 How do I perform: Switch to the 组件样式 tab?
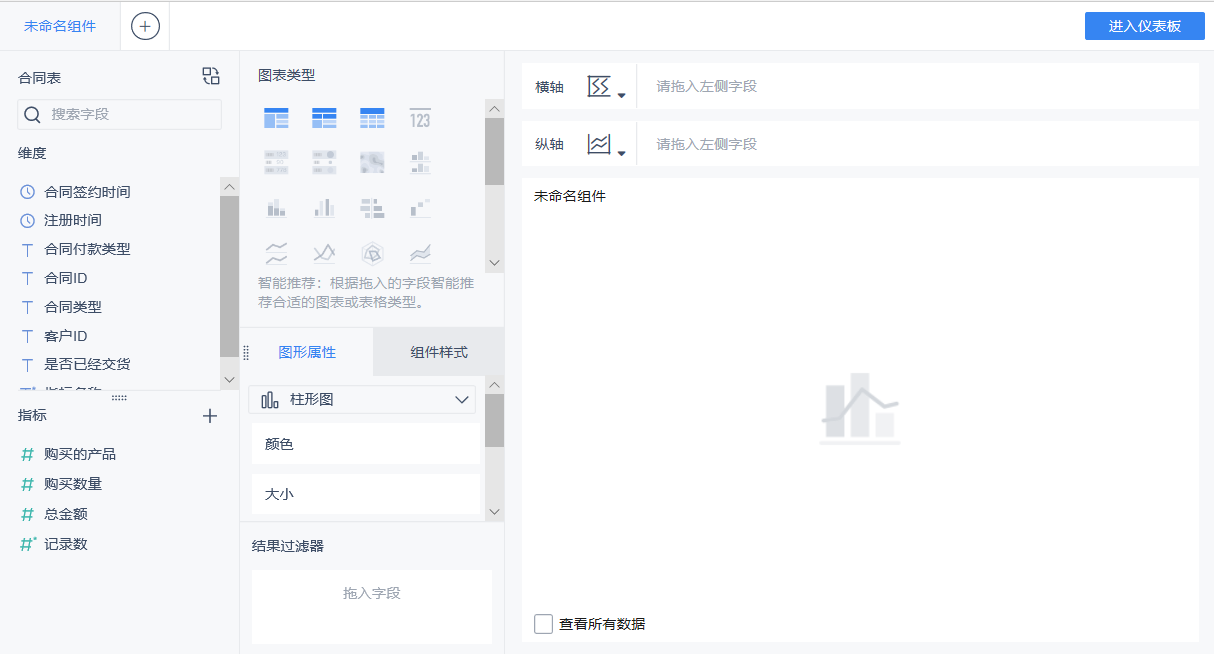pos(439,352)
